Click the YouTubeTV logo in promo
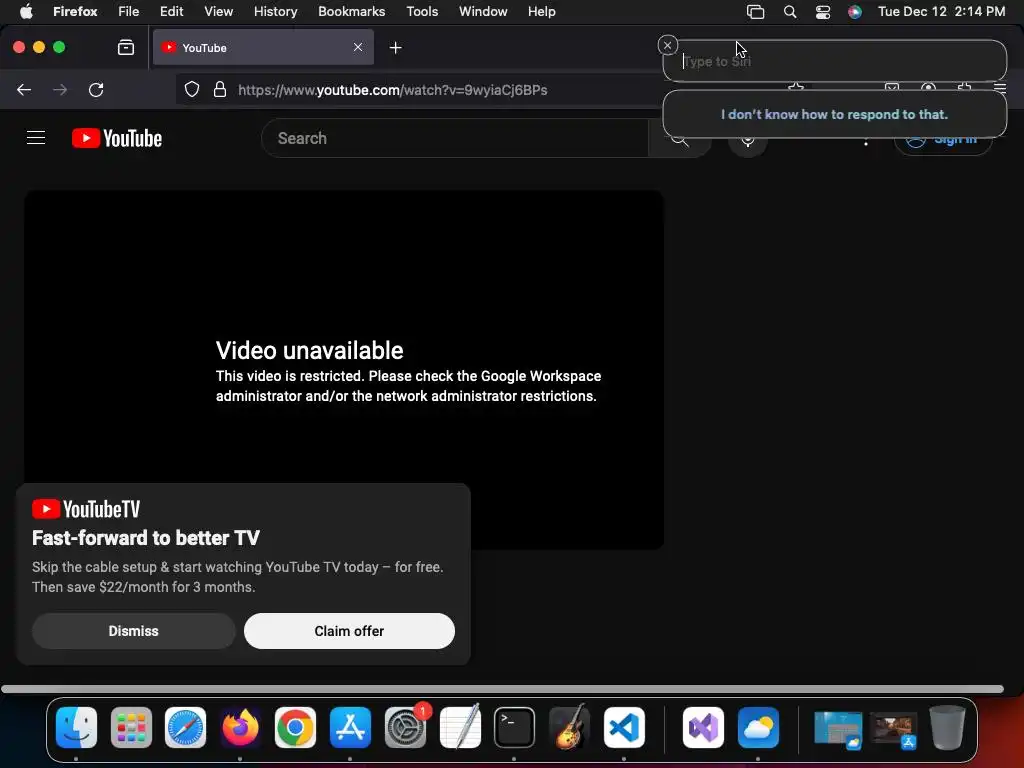The image size is (1024, 768). pyautogui.click(x=86, y=509)
